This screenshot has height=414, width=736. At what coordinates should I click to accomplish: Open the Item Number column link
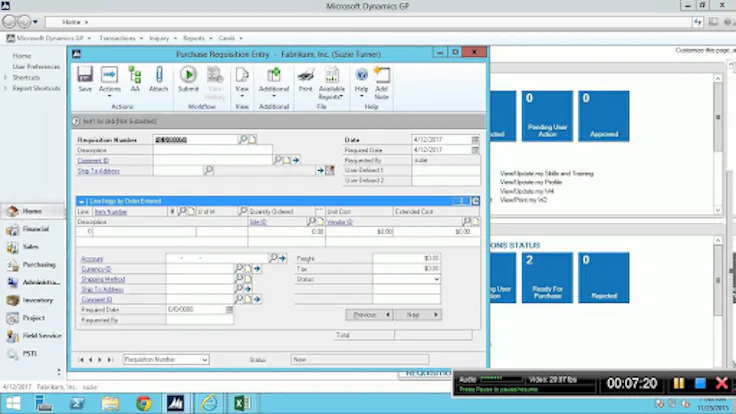(111, 212)
